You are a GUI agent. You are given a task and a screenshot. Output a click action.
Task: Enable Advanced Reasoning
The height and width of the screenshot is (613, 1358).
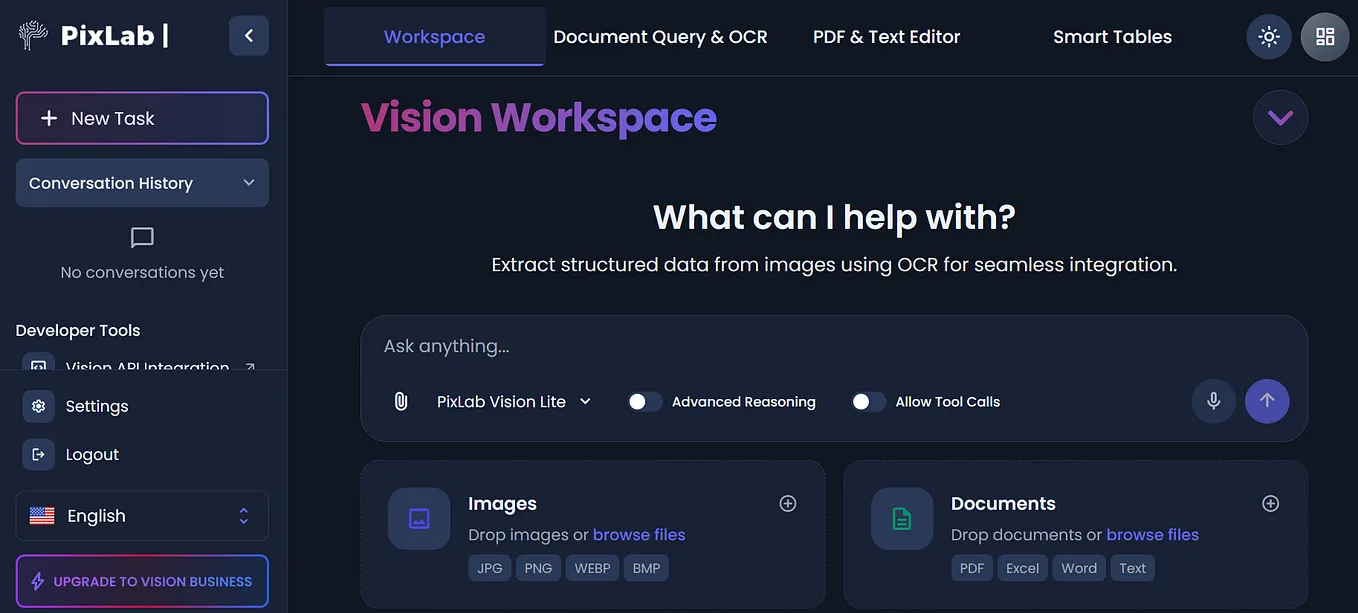pyautogui.click(x=645, y=401)
